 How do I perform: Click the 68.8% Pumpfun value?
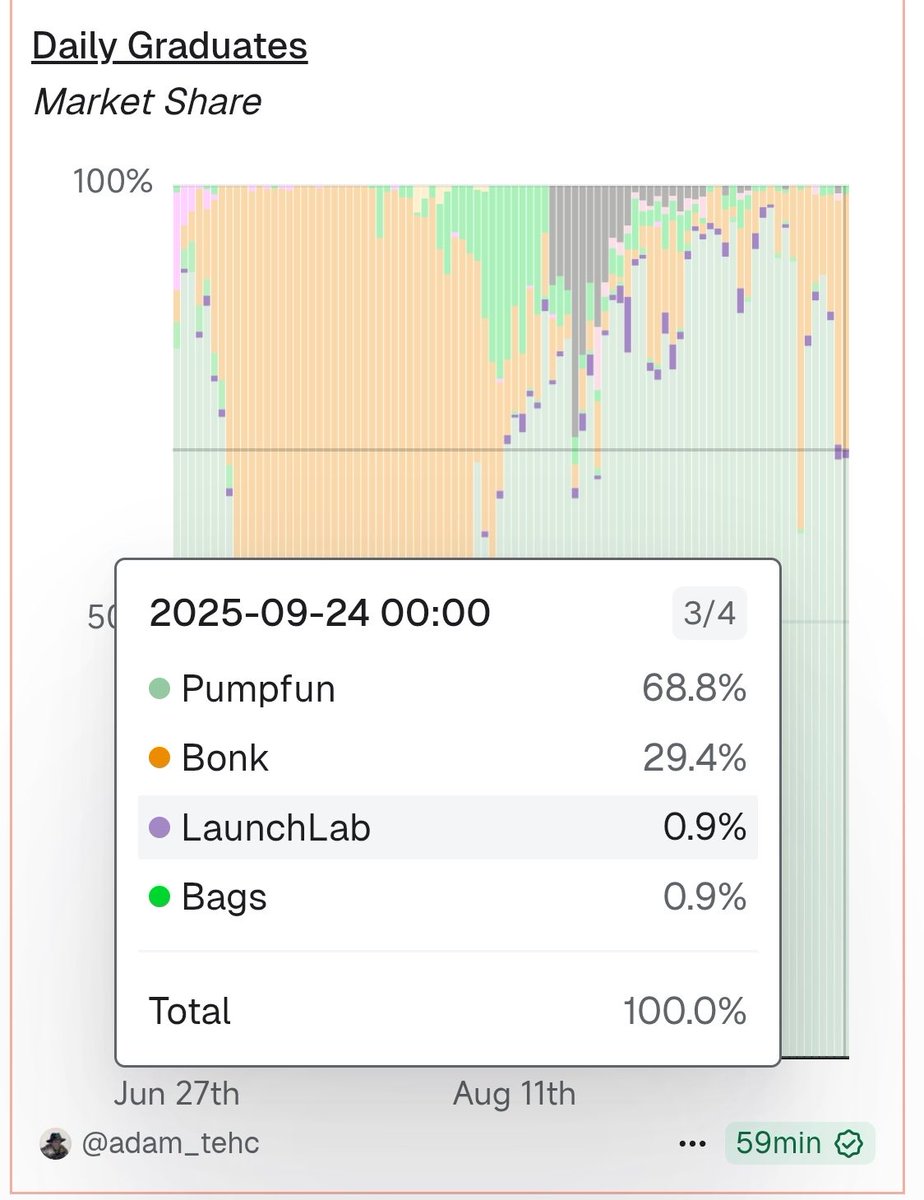point(694,689)
